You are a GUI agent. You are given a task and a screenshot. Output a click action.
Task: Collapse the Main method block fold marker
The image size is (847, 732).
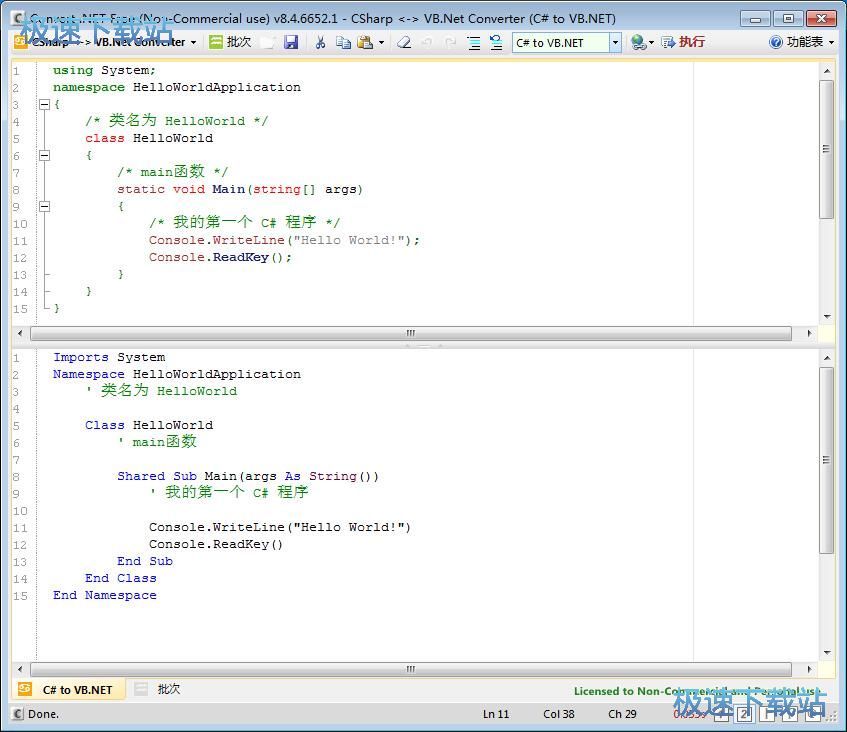click(x=44, y=206)
